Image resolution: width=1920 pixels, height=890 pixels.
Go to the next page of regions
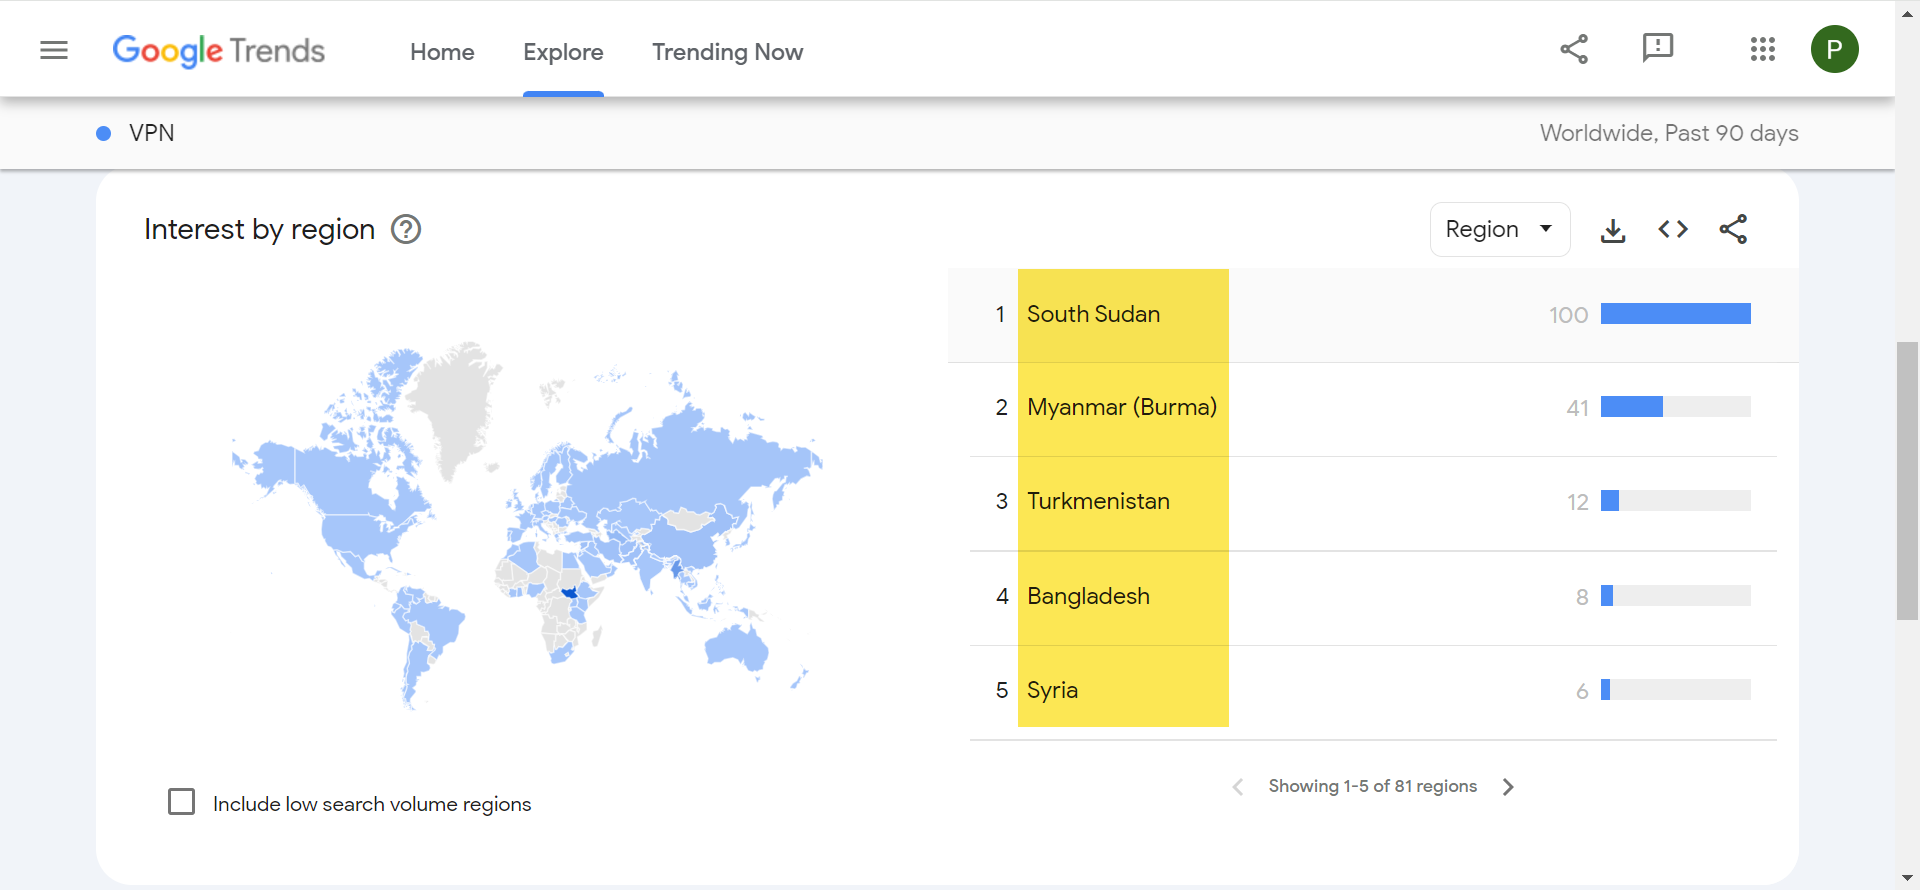[x=1508, y=787]
